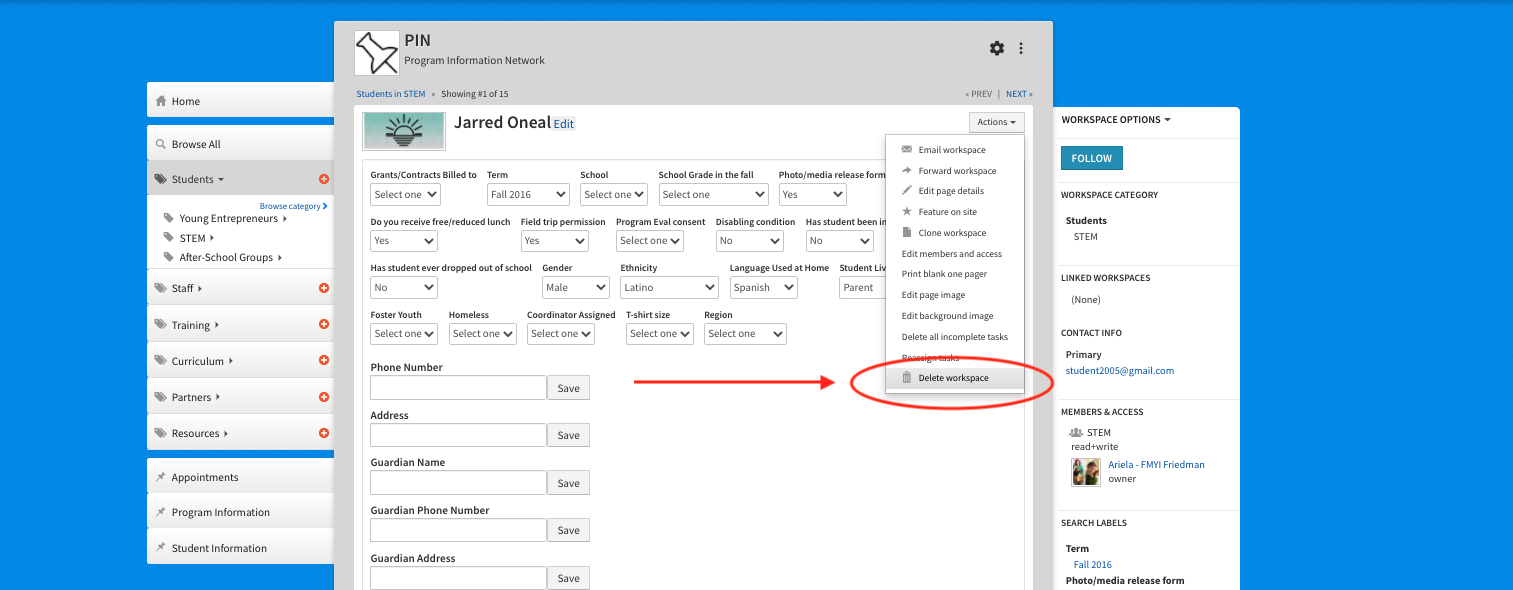Save the Phone Number field
This screenshot has width=1513, height=590.
568,388
